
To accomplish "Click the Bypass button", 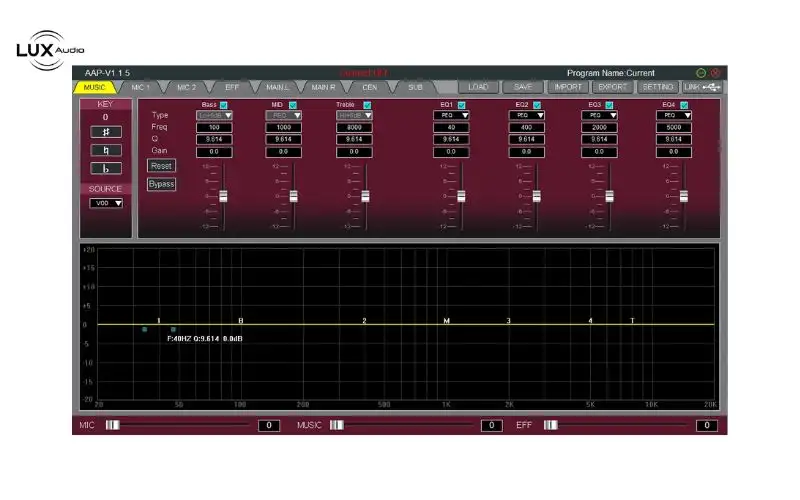I will [x=161, y=184].
